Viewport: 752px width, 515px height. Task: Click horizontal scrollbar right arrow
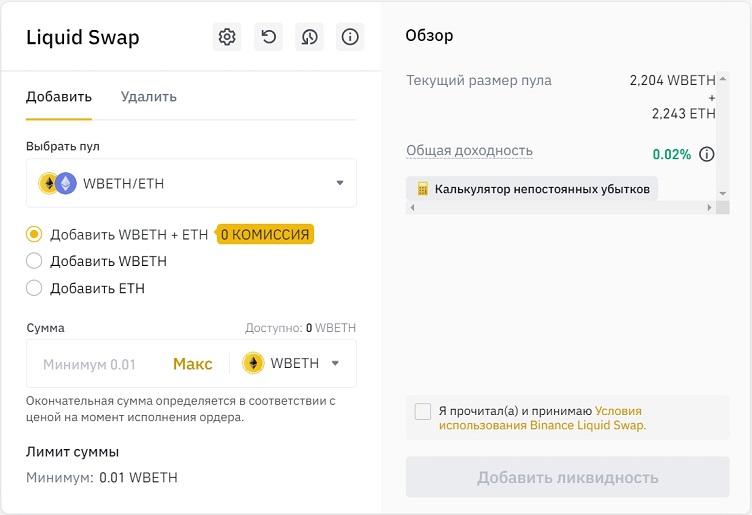709,208
